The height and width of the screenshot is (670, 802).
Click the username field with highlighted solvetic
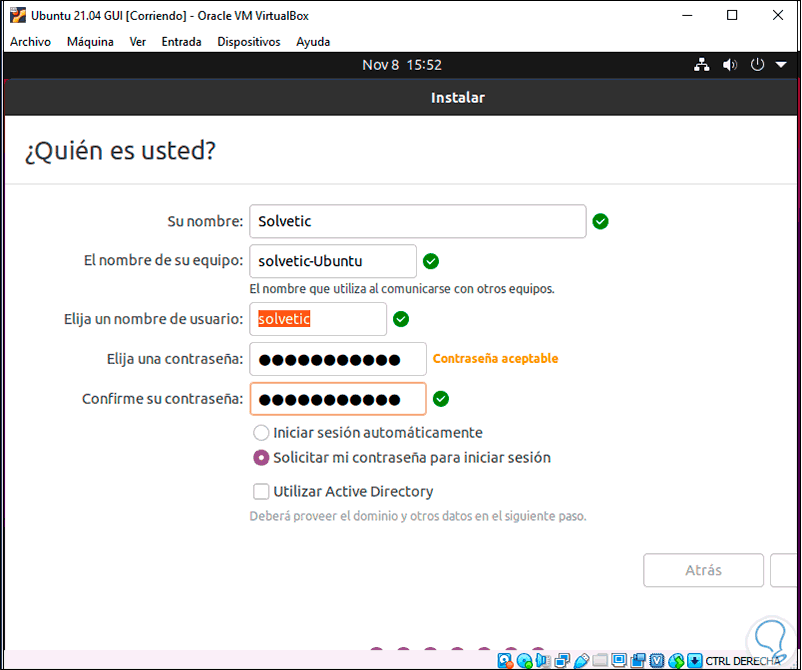point(318,319)
